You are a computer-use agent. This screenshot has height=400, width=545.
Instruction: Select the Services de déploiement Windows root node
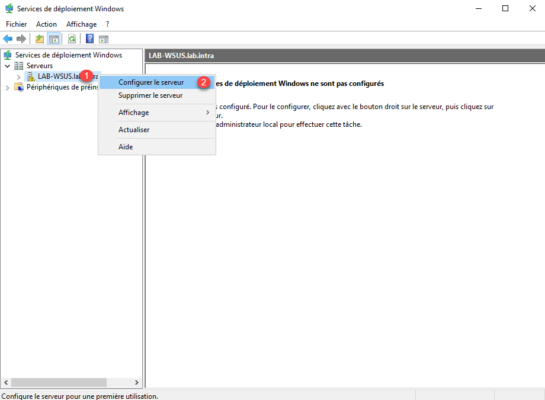[68, 55]
